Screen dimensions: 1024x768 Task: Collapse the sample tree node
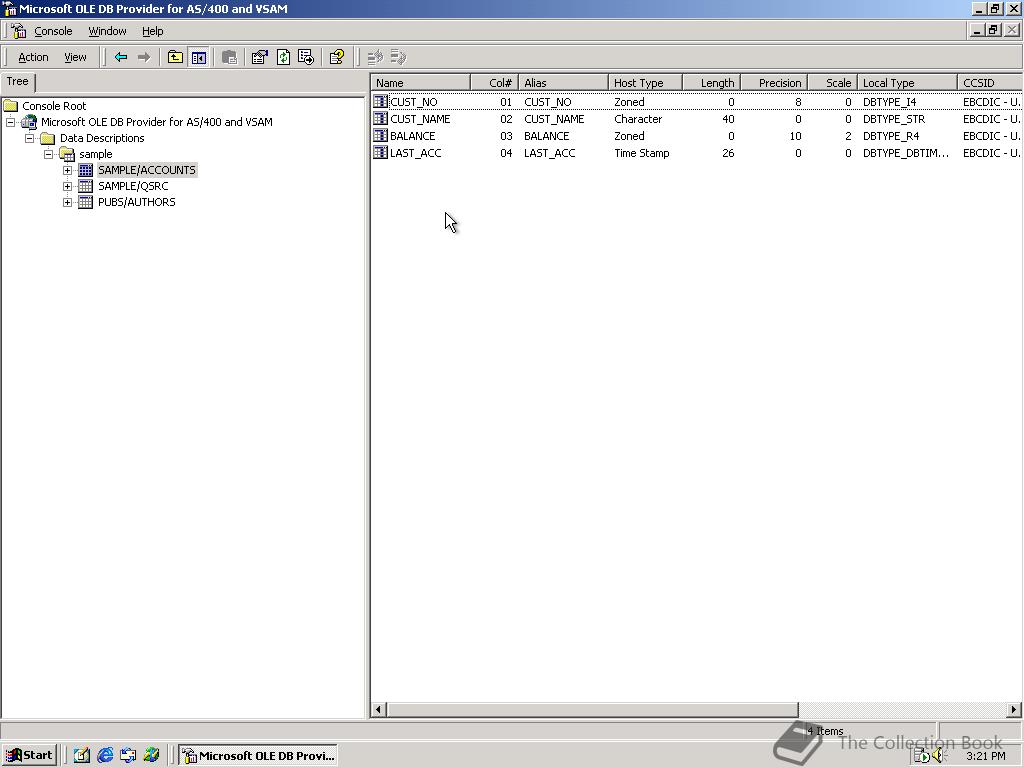tap(48, 154)
